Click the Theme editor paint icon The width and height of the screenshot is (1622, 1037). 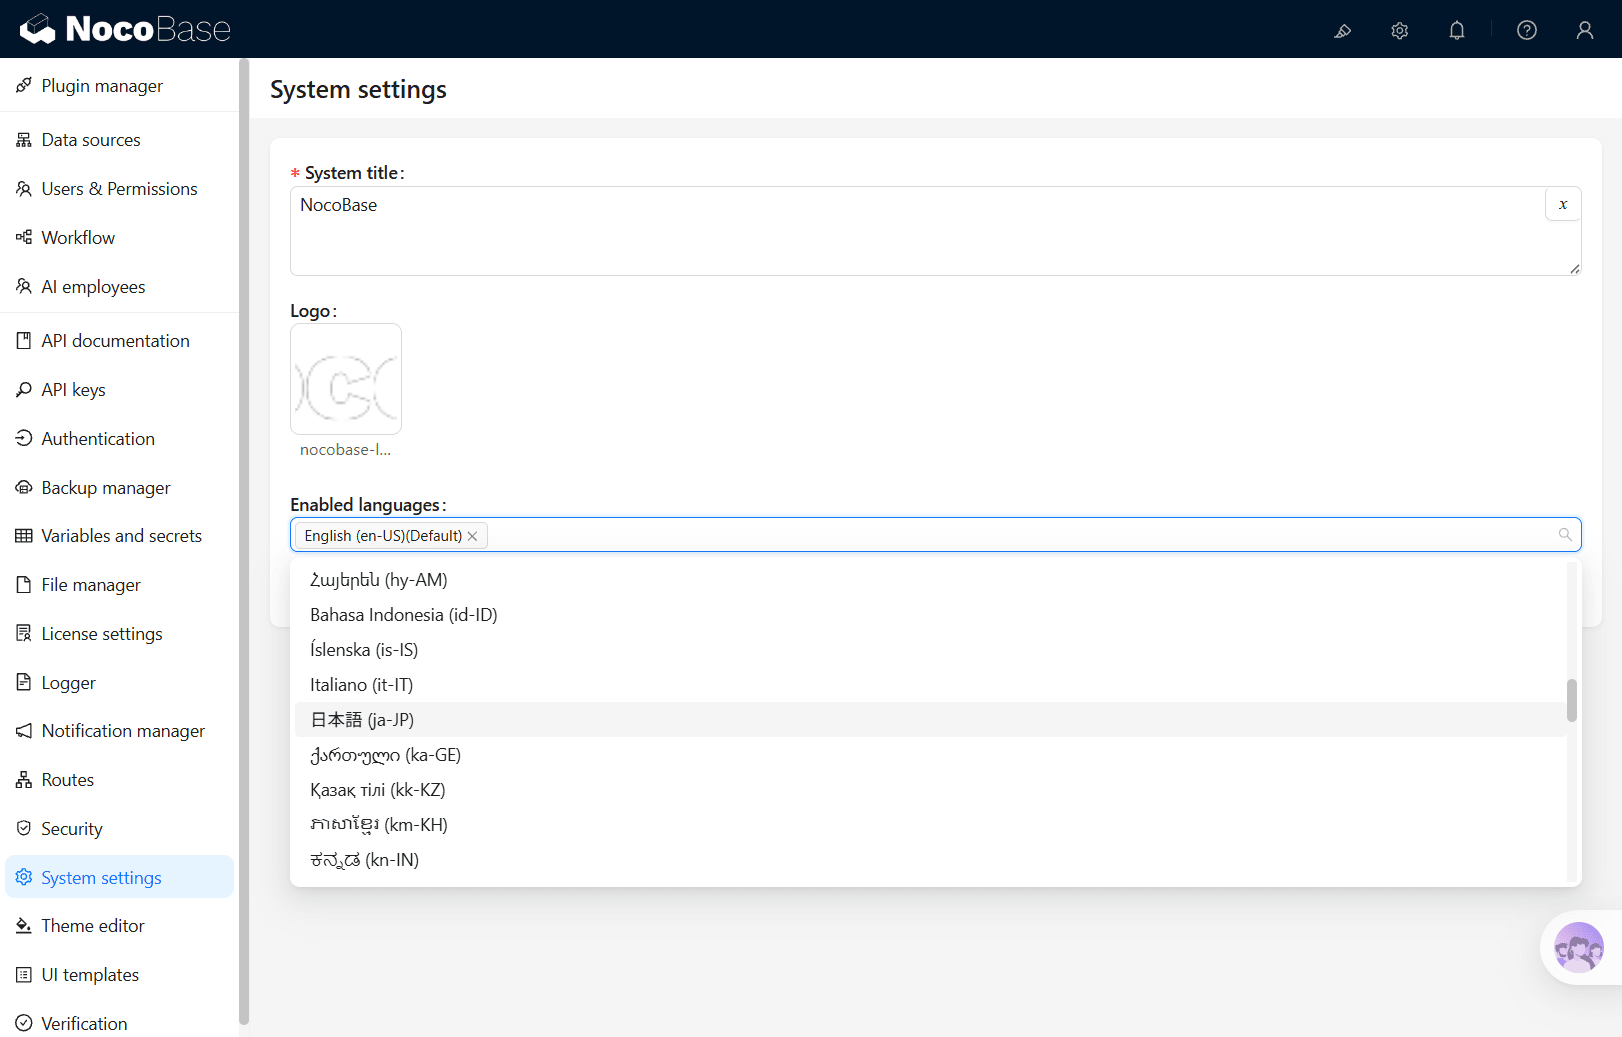tap(24, 926)
